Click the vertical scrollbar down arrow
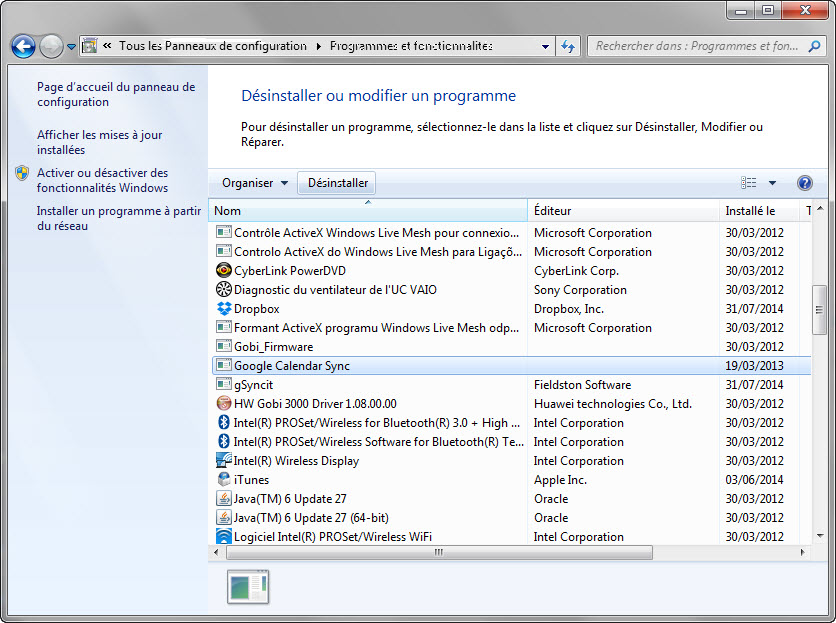 pyautogui.click(x=820, y=536)
